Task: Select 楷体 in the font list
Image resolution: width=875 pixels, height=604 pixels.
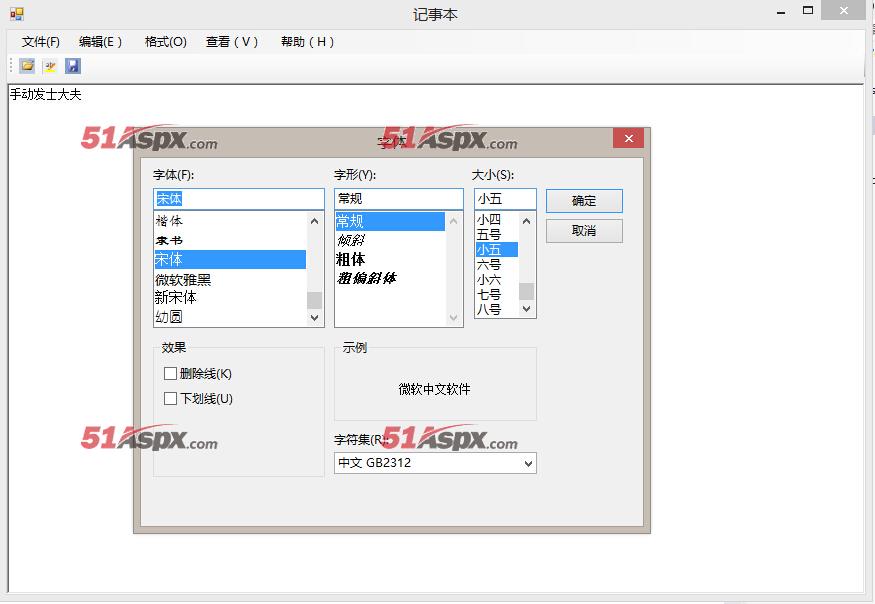Action: click(230, 221)
